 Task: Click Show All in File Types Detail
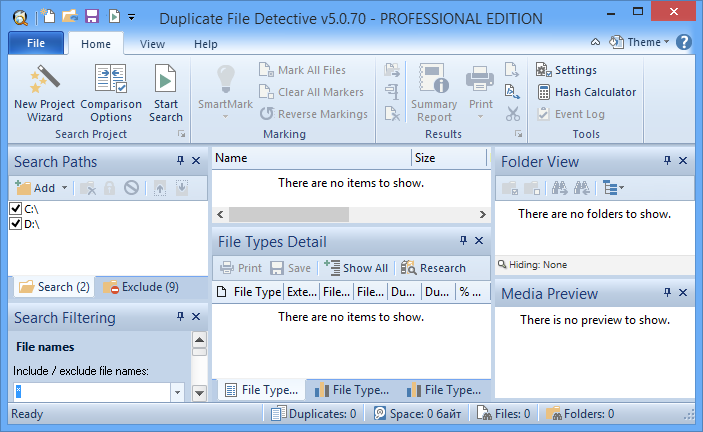[356, 268]
